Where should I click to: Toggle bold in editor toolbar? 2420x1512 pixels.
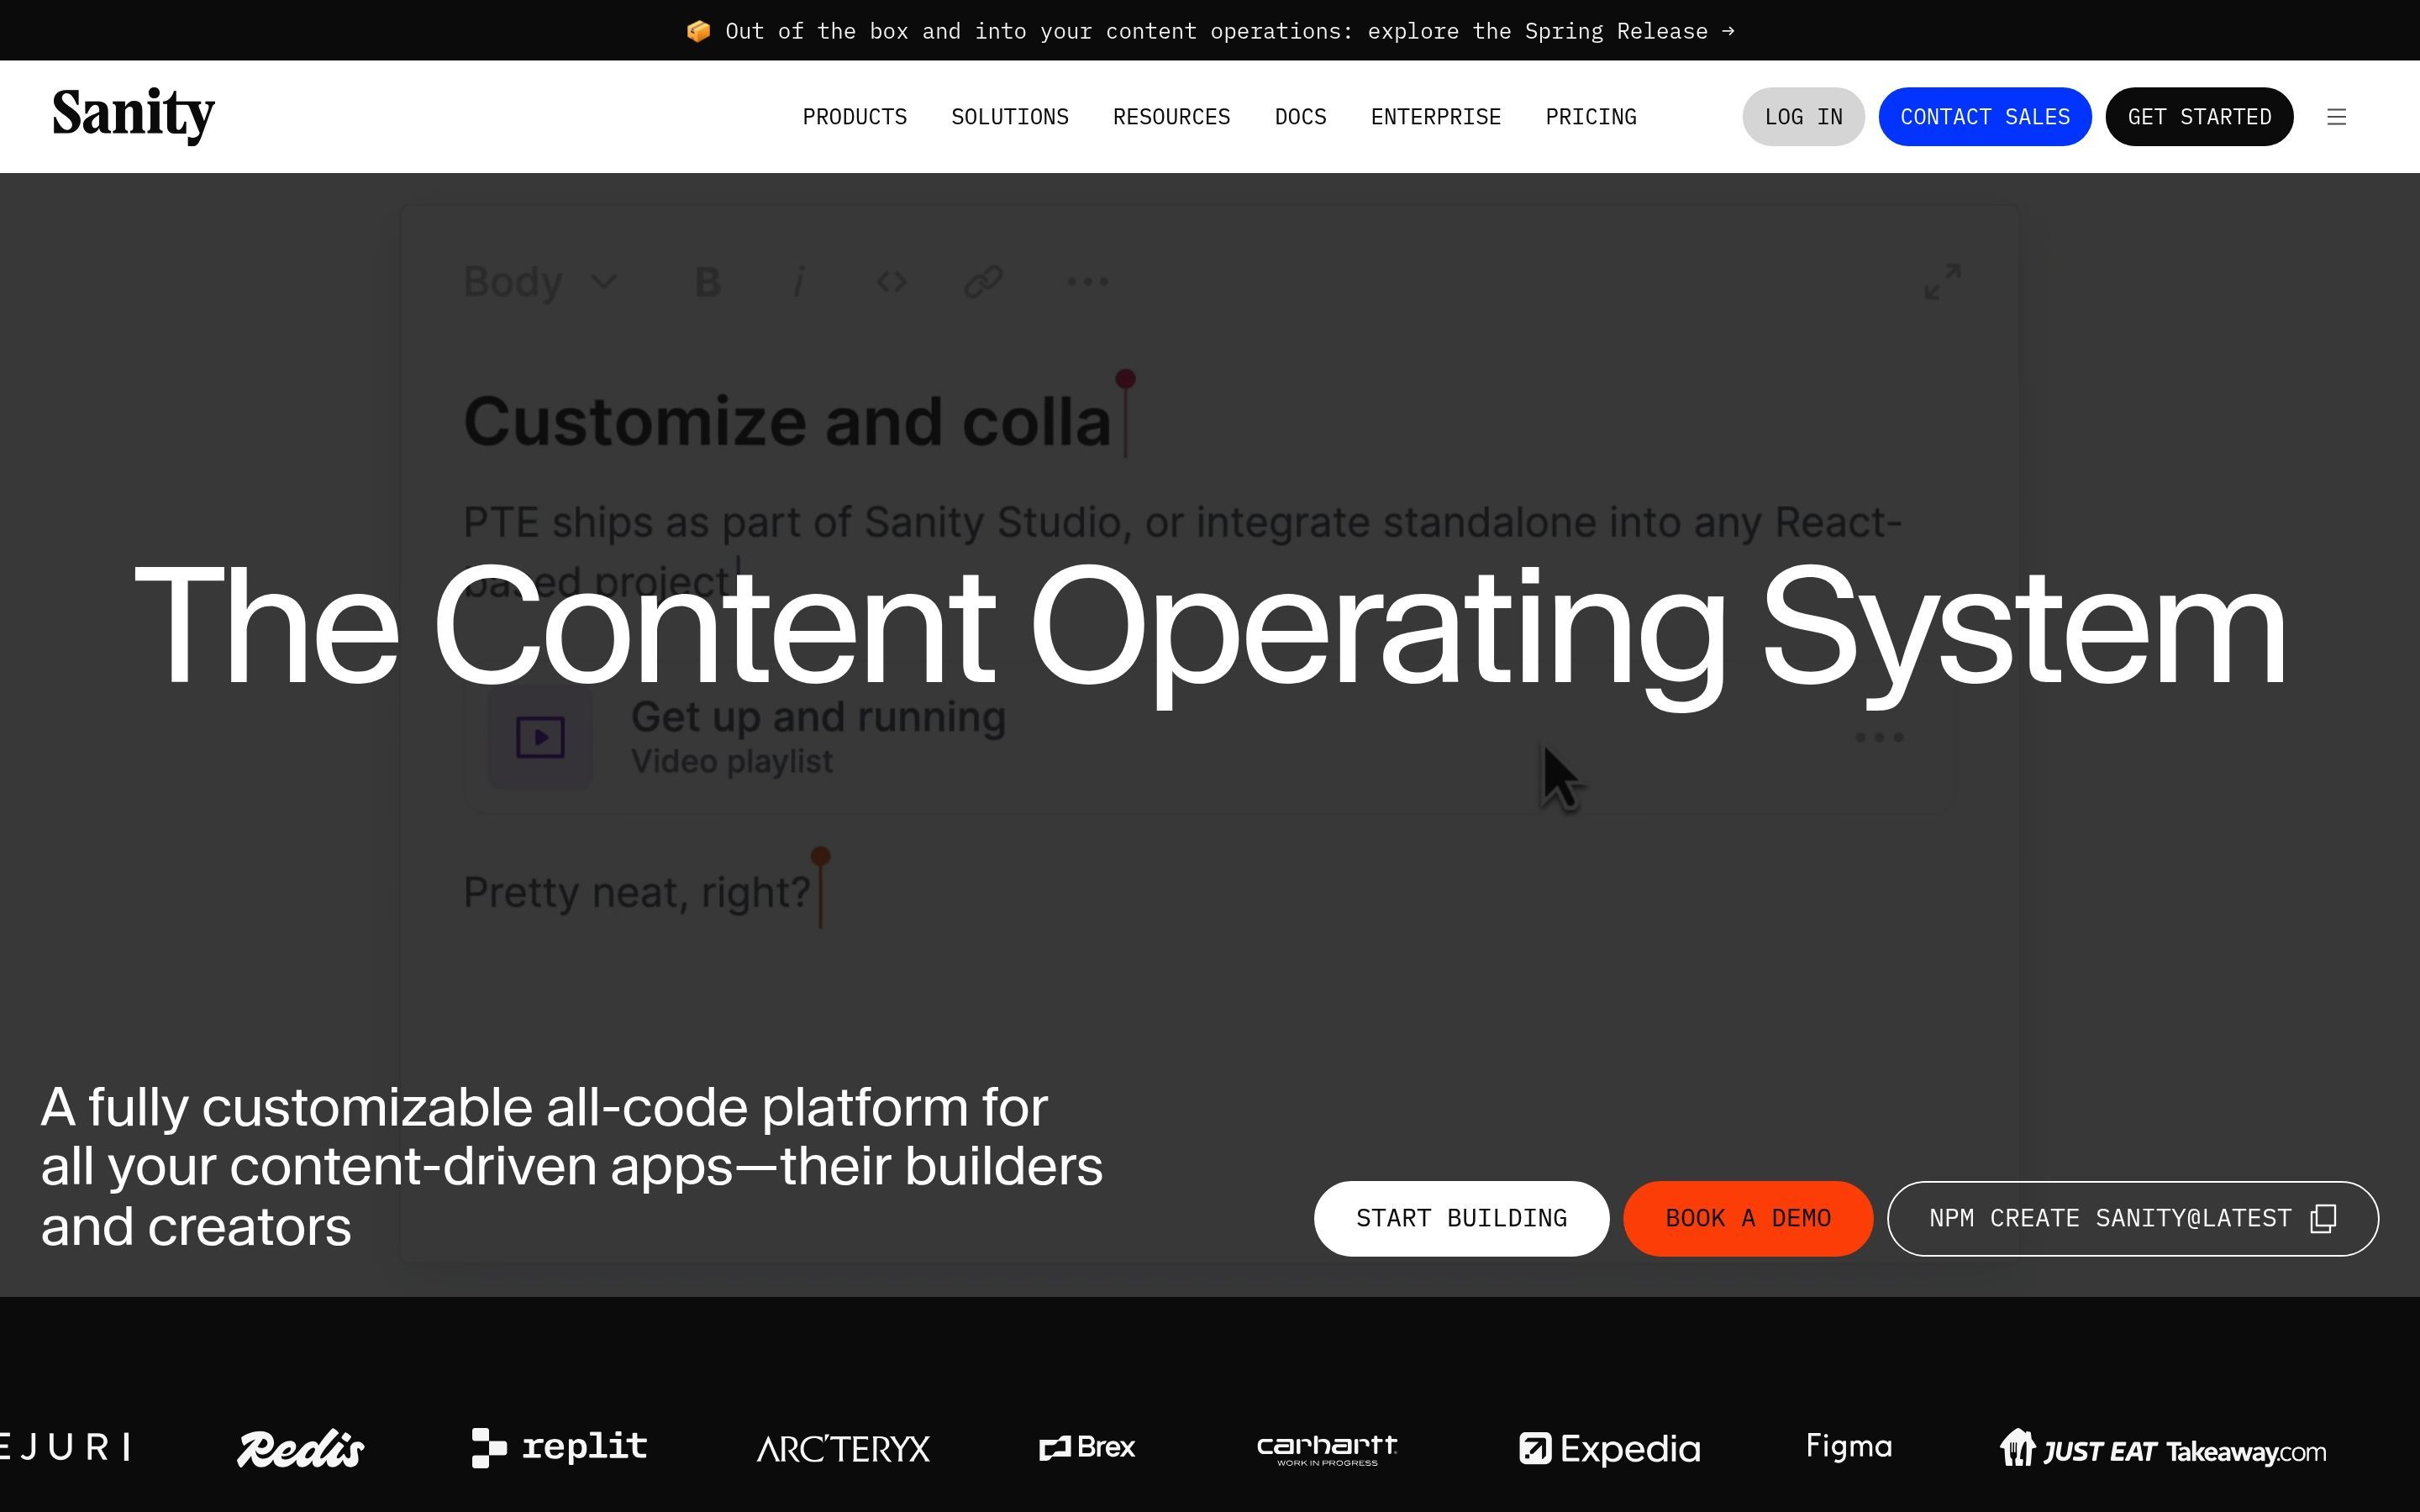coord(707,282)
